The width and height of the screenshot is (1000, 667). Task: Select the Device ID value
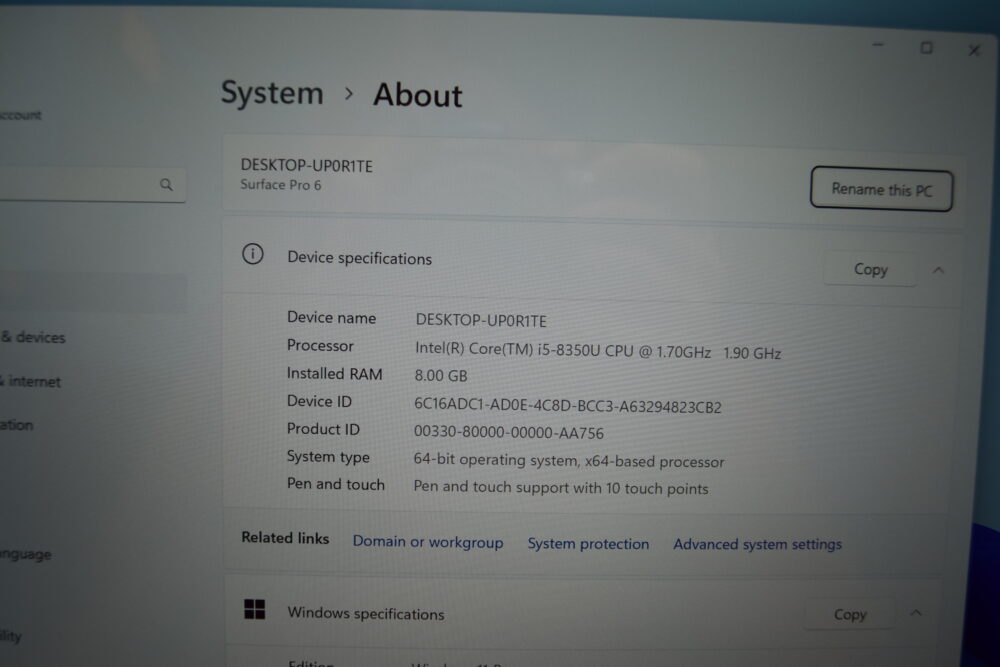coord(568,406)
